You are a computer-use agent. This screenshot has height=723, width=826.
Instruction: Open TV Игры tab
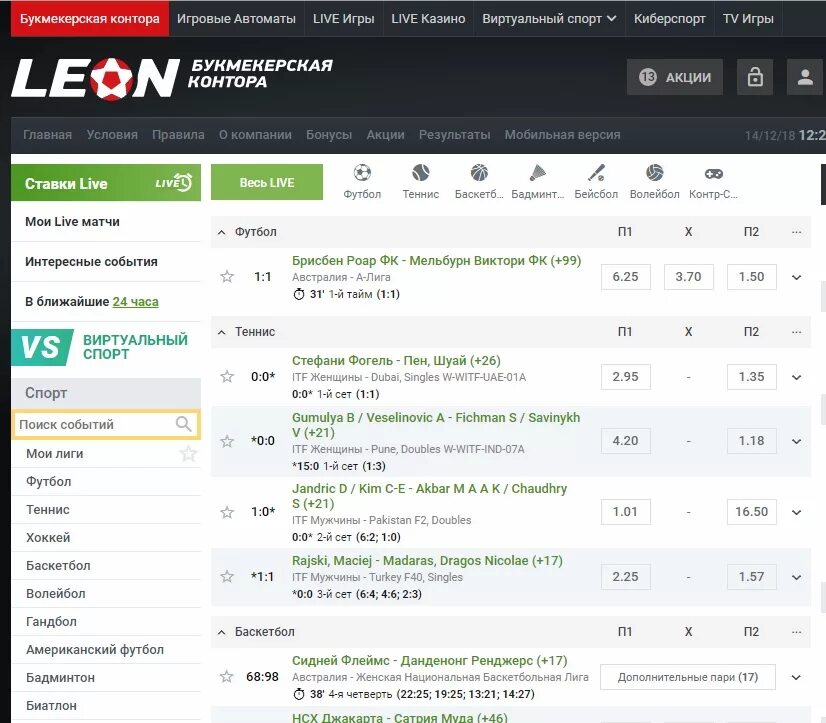tap(748, 18)
